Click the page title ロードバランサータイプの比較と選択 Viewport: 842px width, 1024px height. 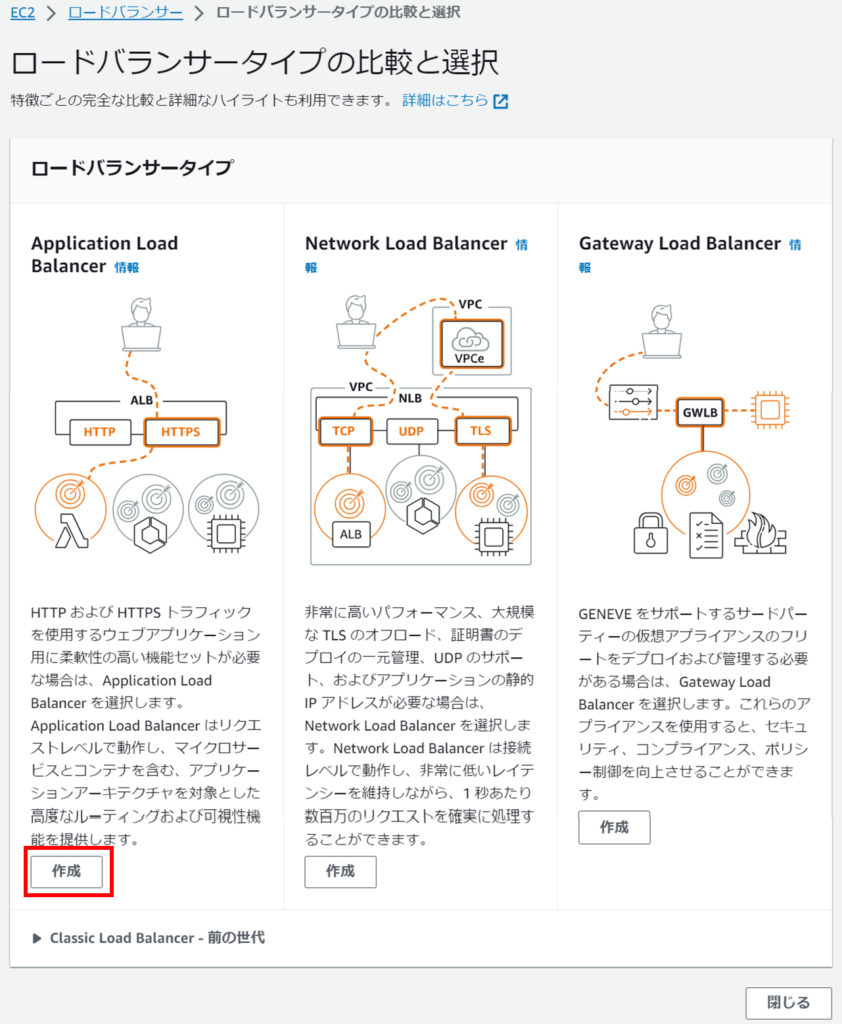click(x=255, y=63)
